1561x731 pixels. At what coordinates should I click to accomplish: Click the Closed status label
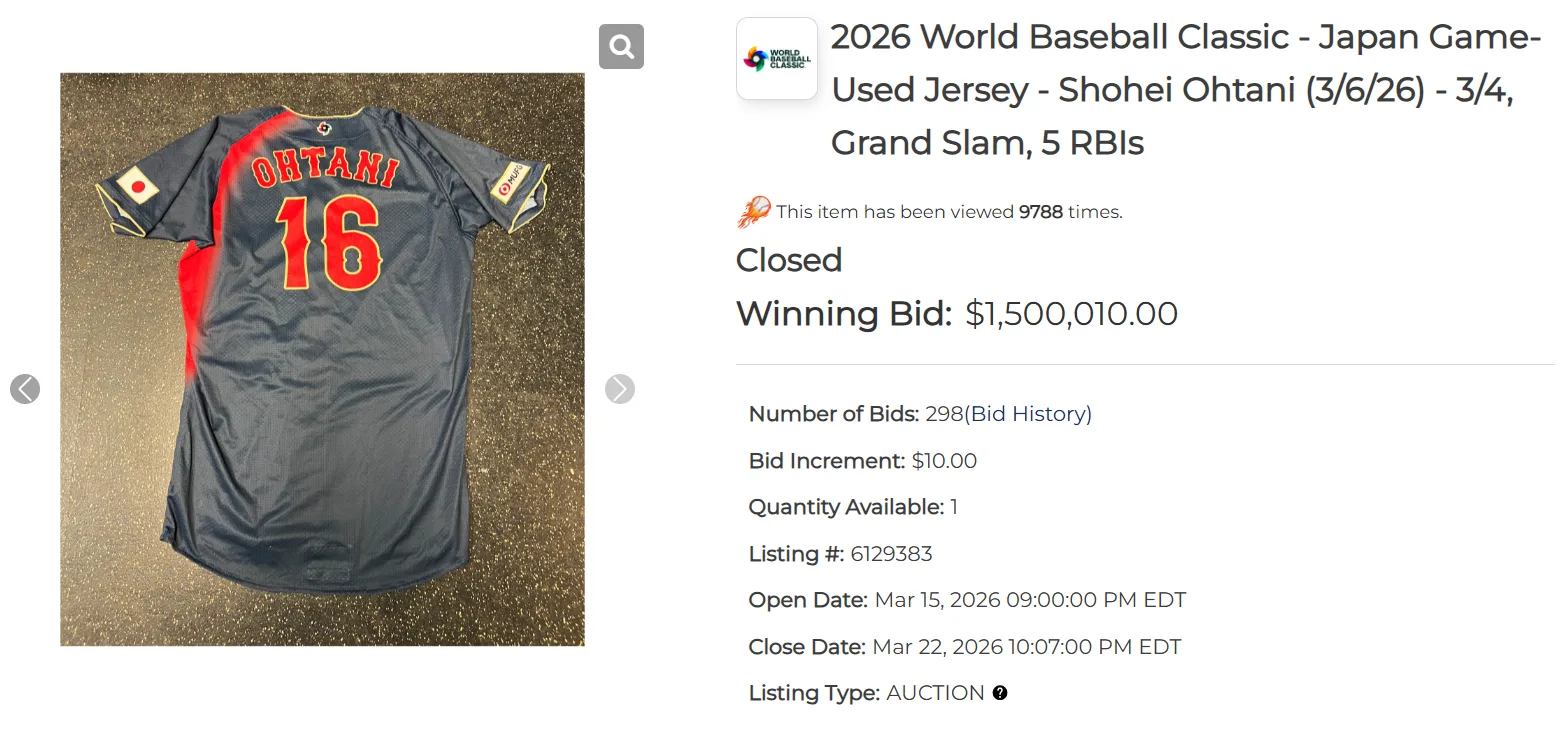point(788,260)
